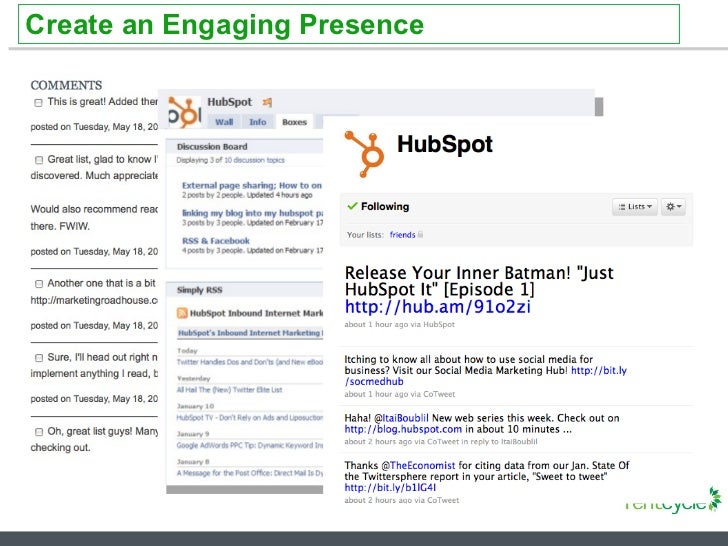
Task: Click the HubSpot logo on the Facebook page
Action: tap(184, 112)
